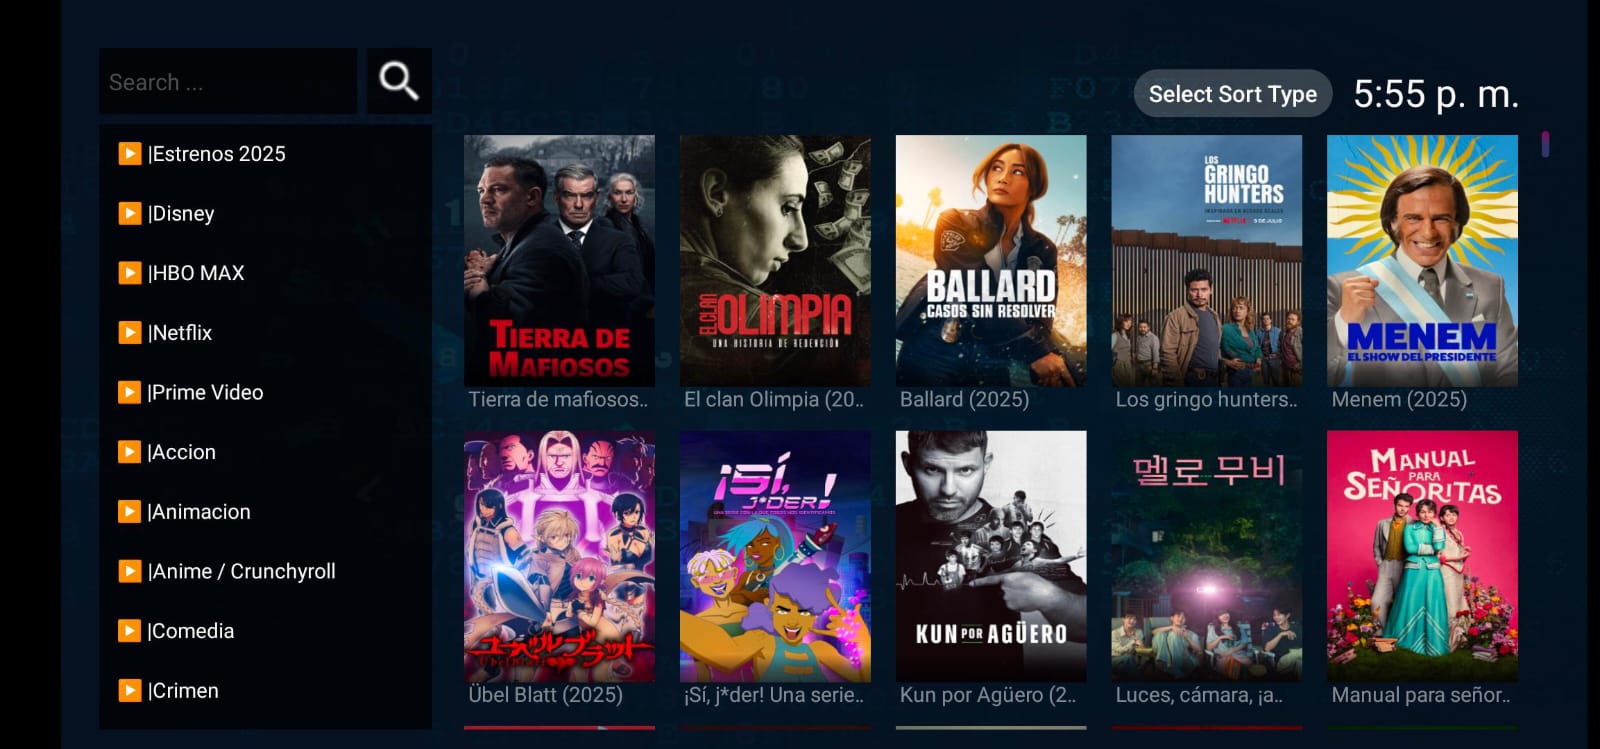Screen dimensions: 1600x749
Task: Click the play icon beside Netflix
Action: (x=130, y=332)
